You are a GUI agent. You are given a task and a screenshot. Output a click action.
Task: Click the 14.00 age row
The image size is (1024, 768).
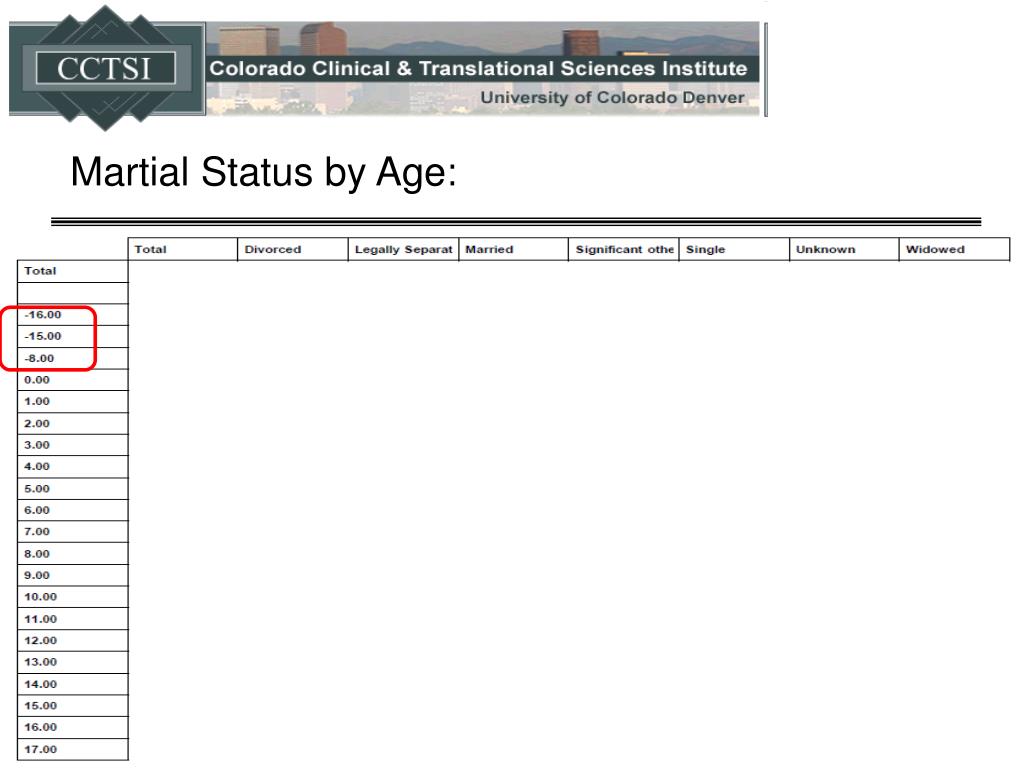(x=72, y=684)
